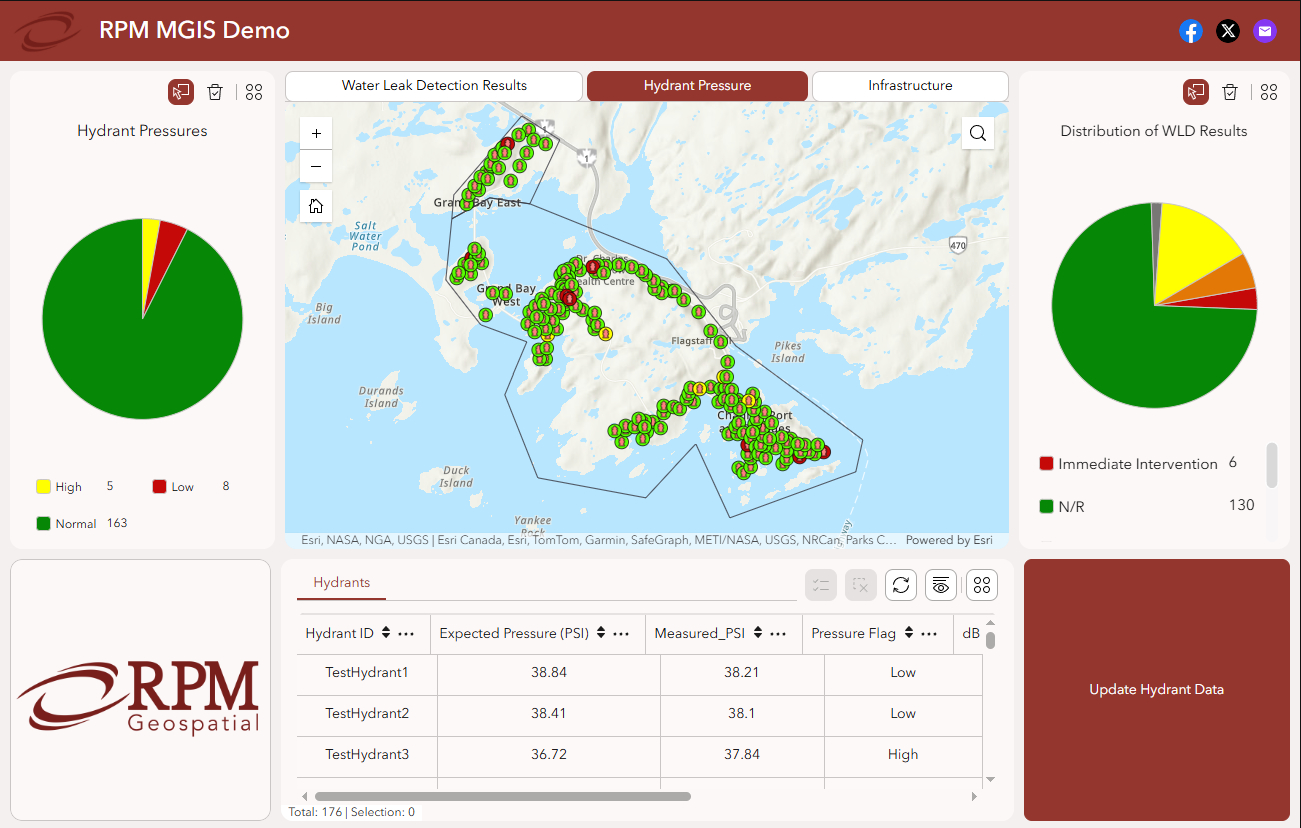Open the Facebook link icon
Viewport: 1301px width, 828px height.
click(x=1190, y=31)
